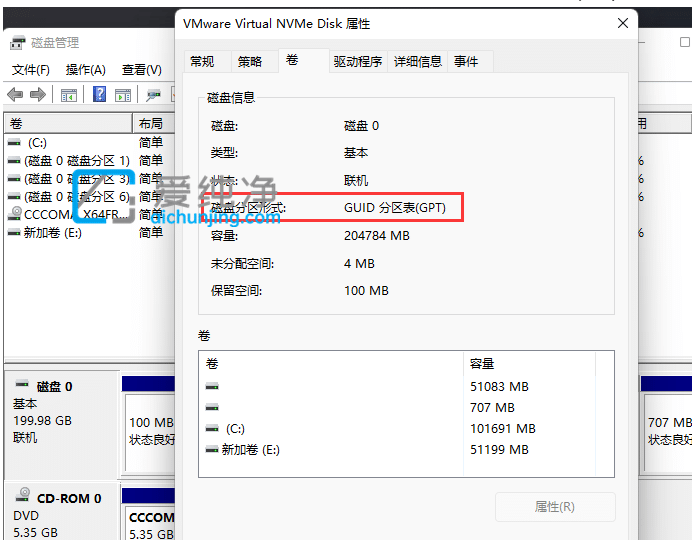Click the drive icon beside 新加卷 (E:) in Disk Management list
The width and height of the screenshot is (692, 540).
pyautogui.click(x=14, y=232)
